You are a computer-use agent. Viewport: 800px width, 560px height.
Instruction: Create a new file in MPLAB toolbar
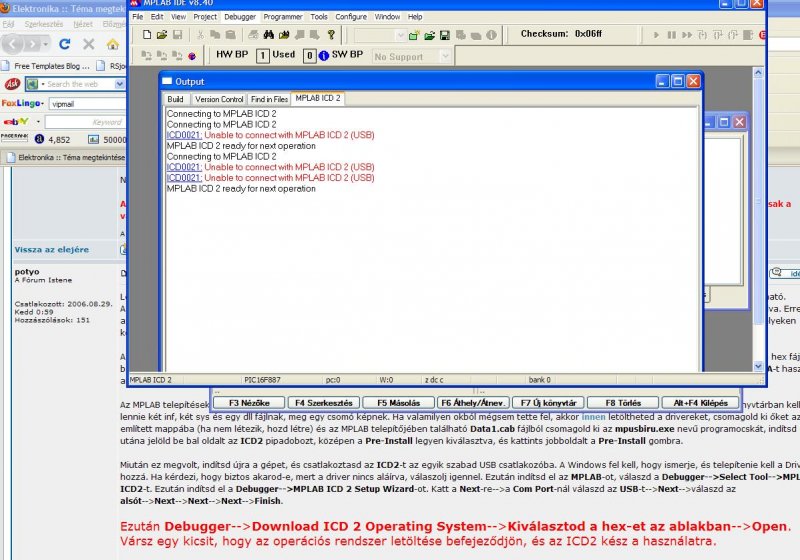pyautogui.click(x=147, y=35)
